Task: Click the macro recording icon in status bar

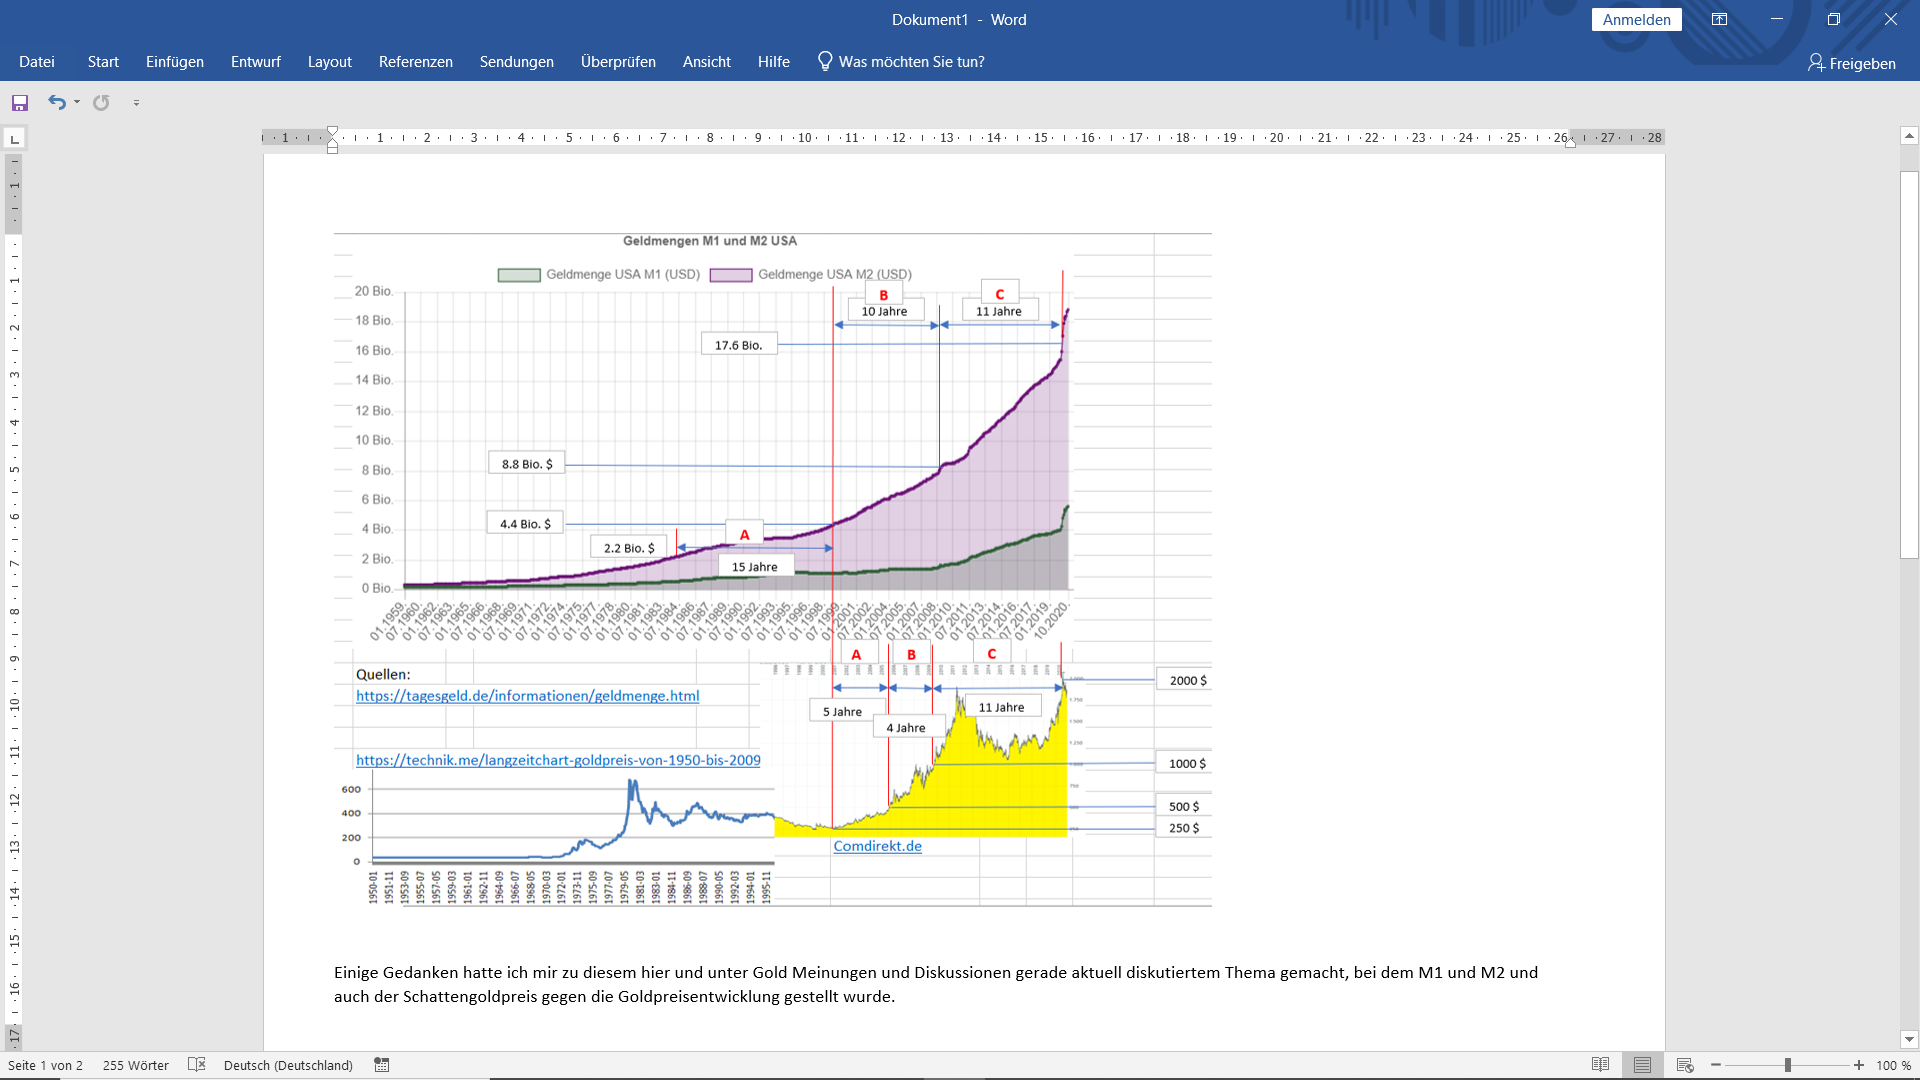Action: coord(382,1065)
